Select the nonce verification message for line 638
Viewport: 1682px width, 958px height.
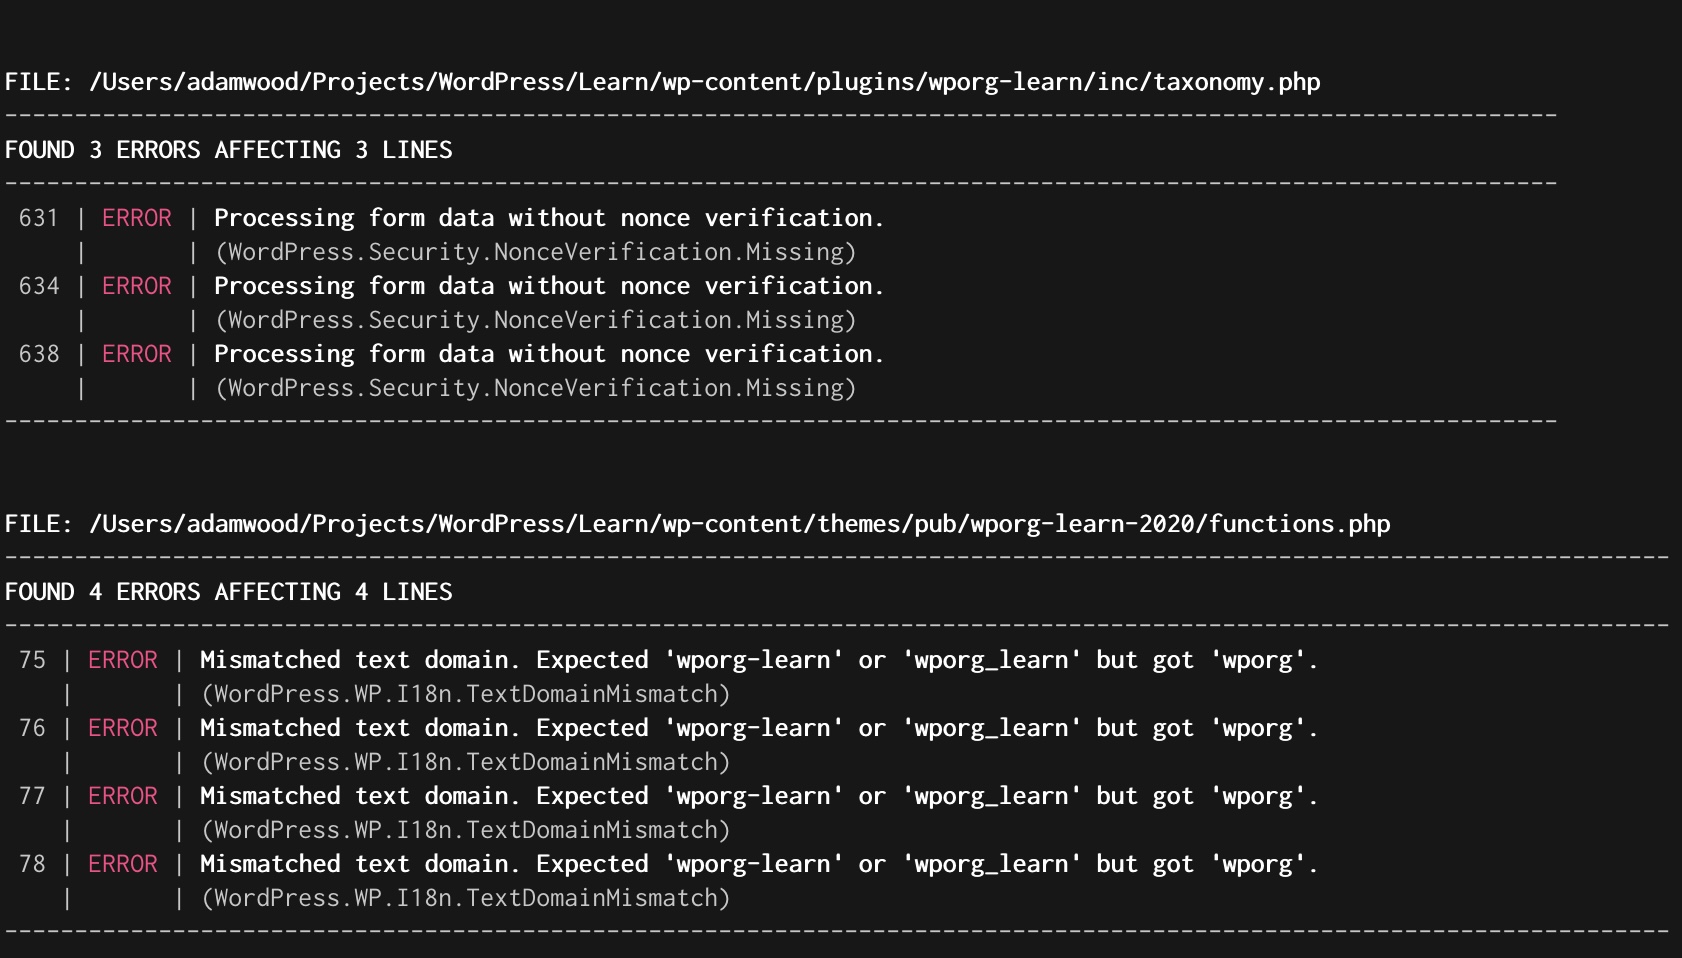[549, 354]
